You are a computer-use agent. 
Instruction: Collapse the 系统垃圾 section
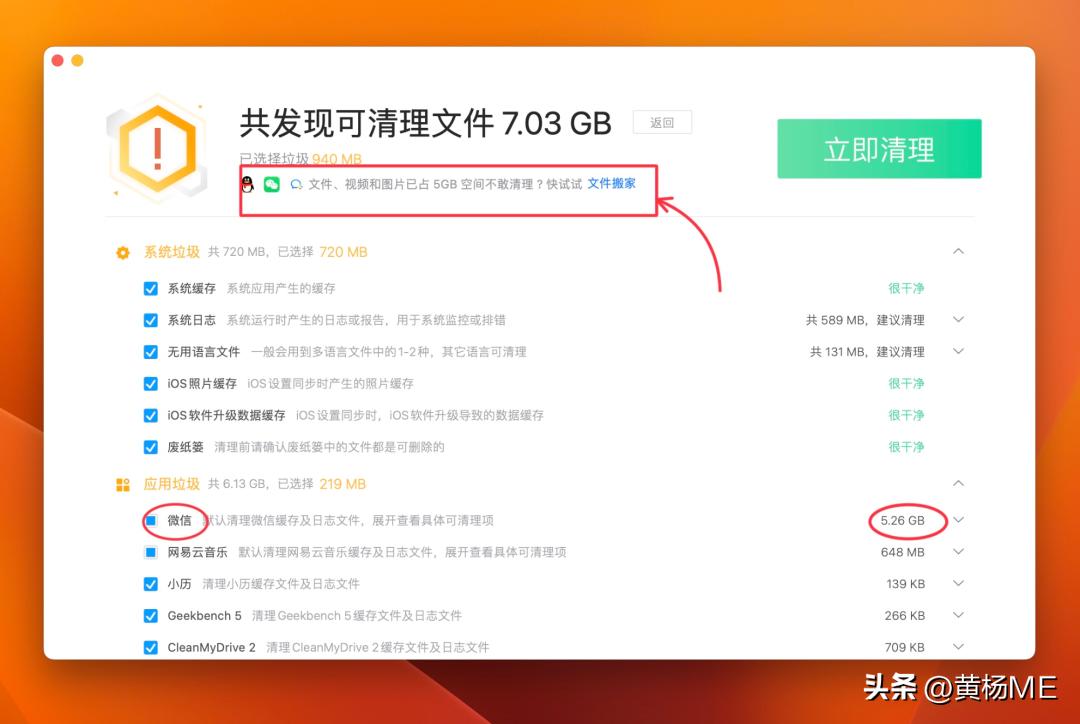[959, 252]
